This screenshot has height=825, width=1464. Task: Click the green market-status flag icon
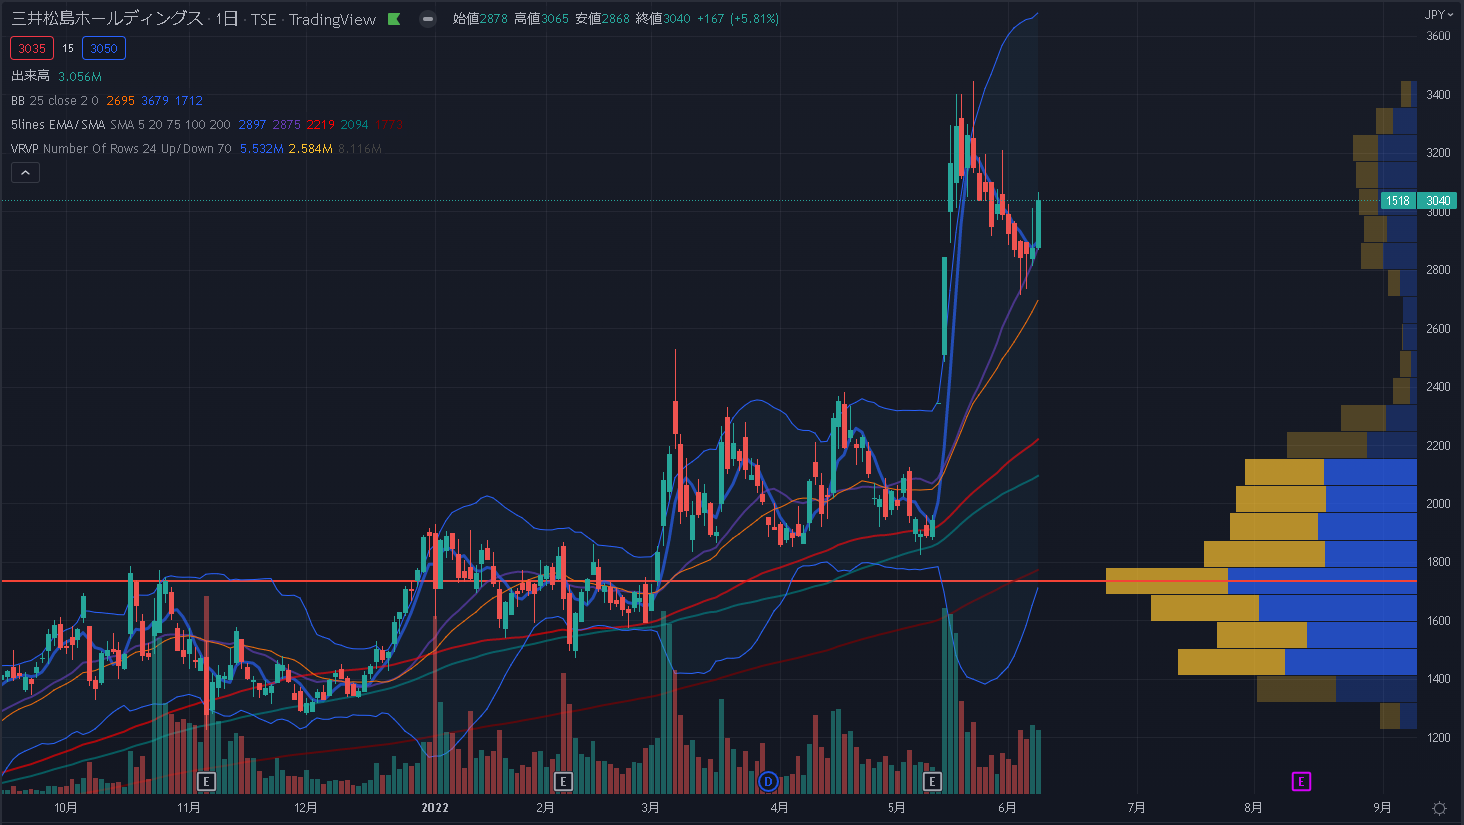tap(394, 19)
